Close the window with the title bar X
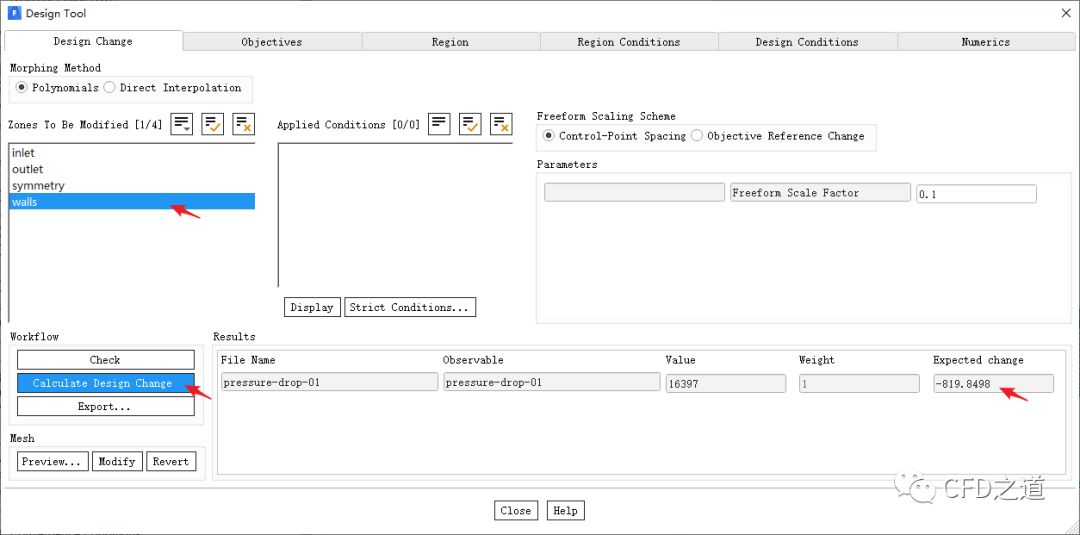 1066,13
